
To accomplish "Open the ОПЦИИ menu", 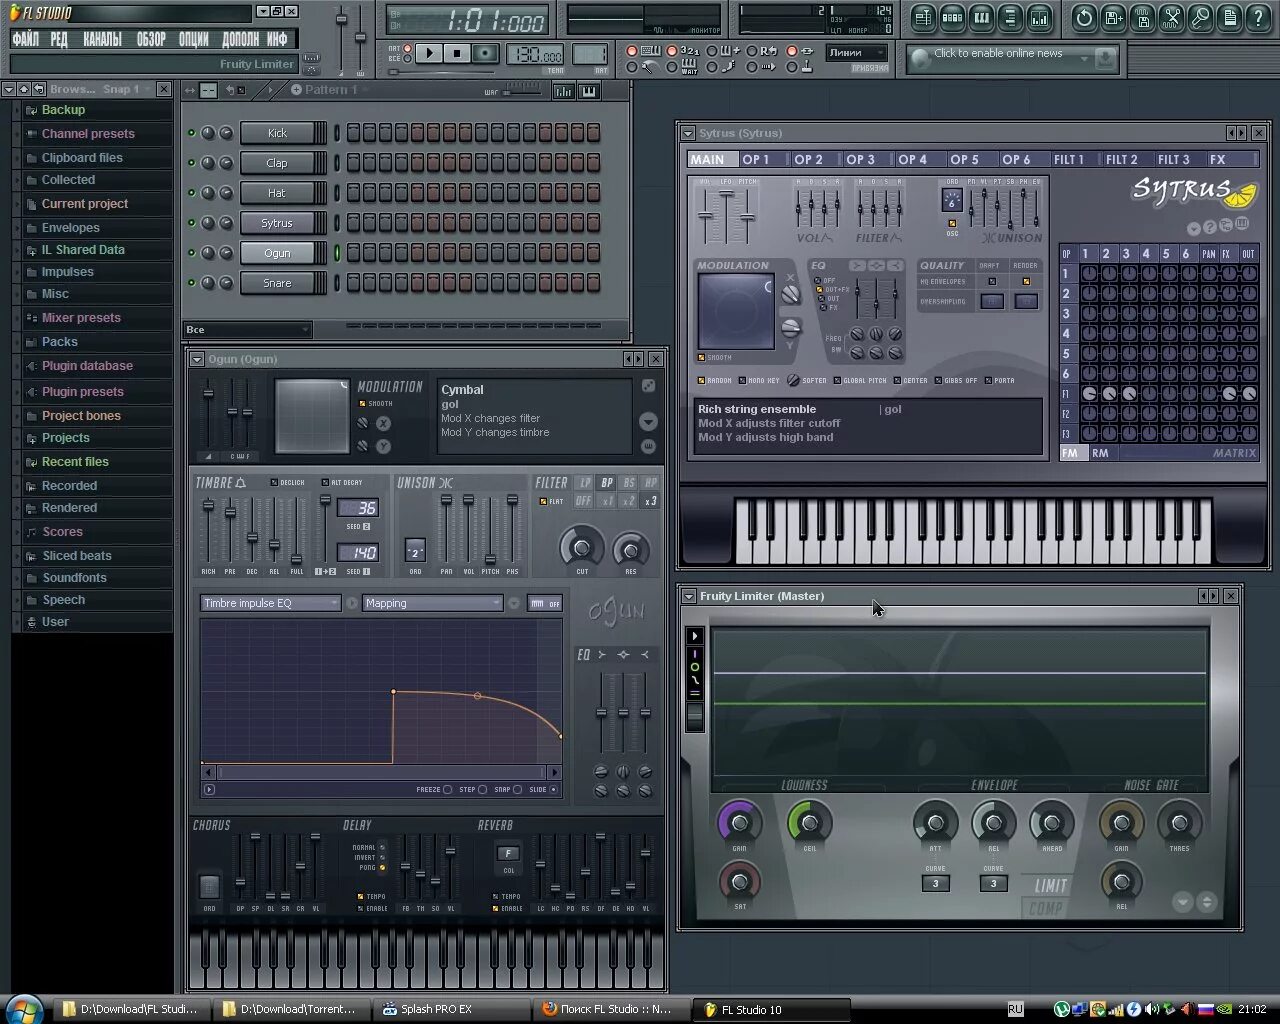I will coord(193,39).
